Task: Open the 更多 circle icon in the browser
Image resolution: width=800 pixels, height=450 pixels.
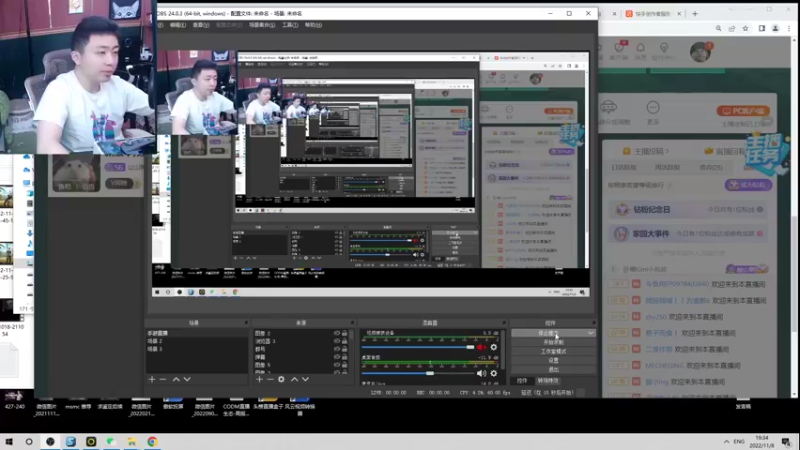Action: tap(653, 108)
